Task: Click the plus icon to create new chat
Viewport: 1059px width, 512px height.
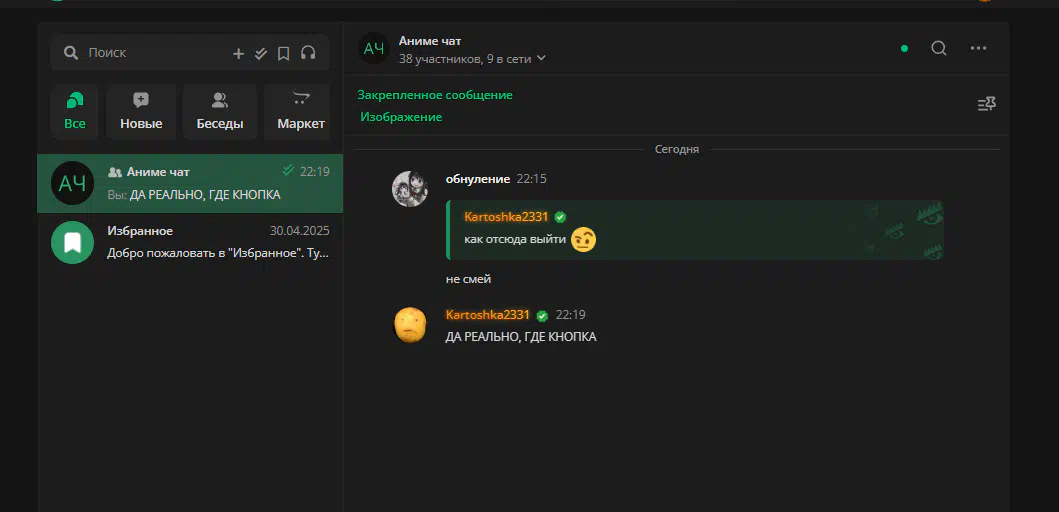Action: tap(238, 53)
